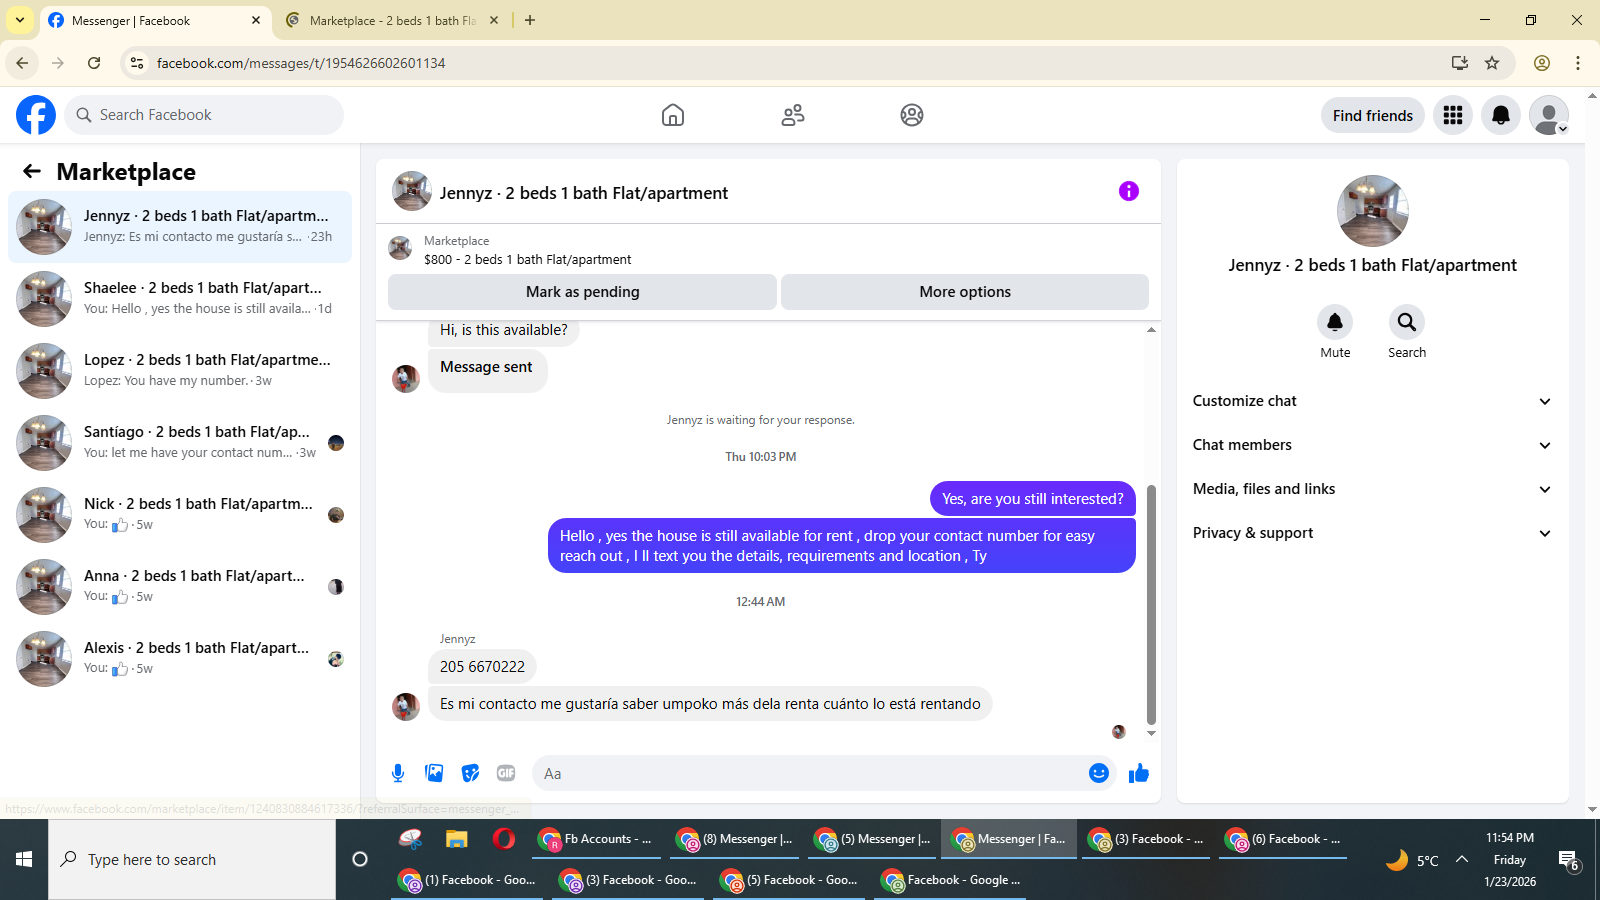The width and height of the screenshot is (1600, 900).
Task: Open the notifications bell in header
Action: click(1501, 115)
